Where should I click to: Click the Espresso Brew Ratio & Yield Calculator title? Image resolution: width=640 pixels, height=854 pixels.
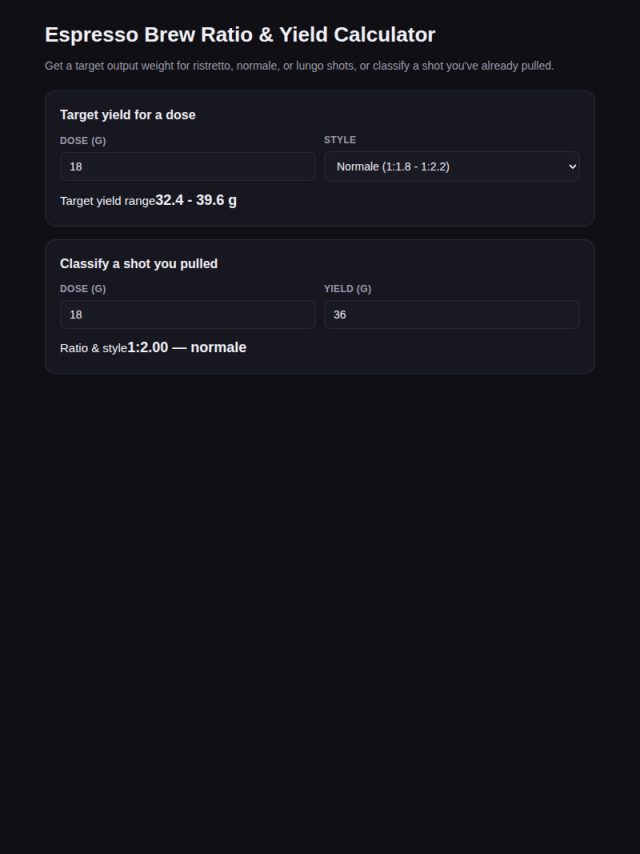pos(240,35)
